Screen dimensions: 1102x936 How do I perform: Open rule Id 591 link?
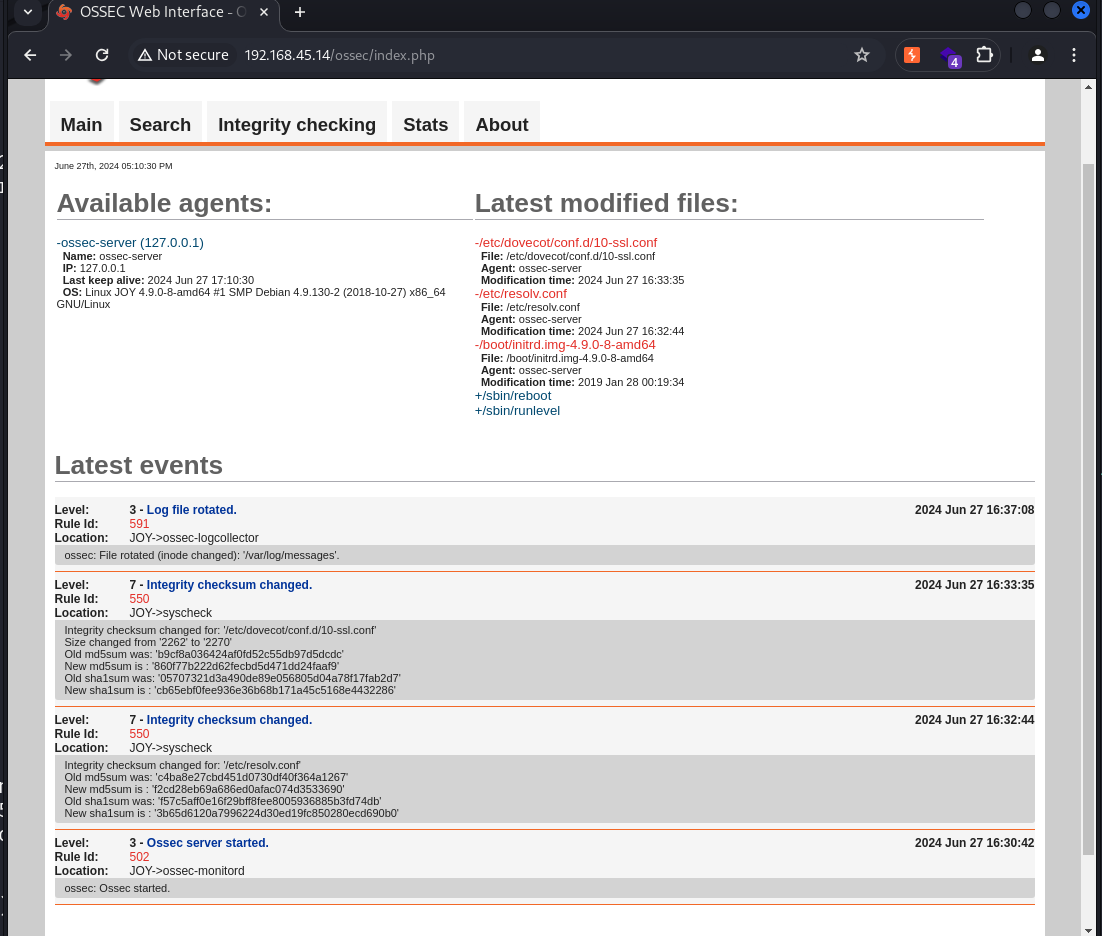(x=139, y=524)
